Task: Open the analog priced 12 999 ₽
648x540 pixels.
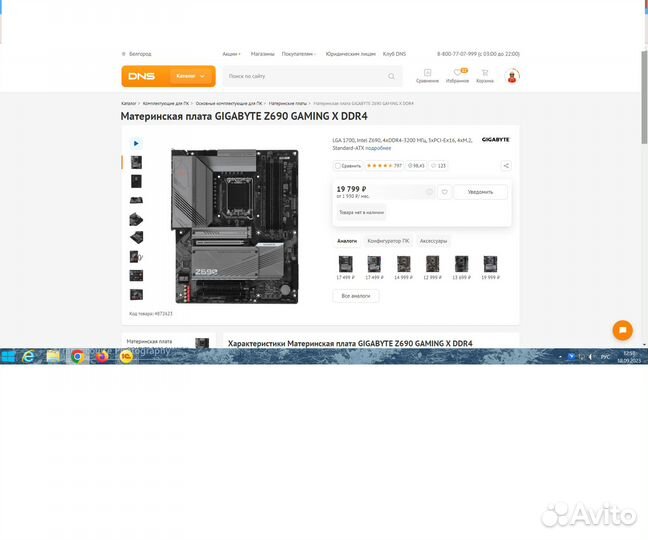Action: click(x=432, y=267)
